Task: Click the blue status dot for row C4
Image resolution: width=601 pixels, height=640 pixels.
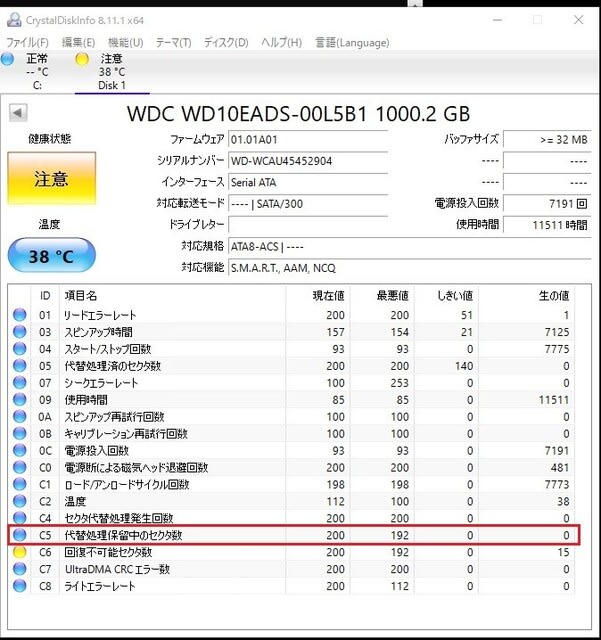Action: 20,518
